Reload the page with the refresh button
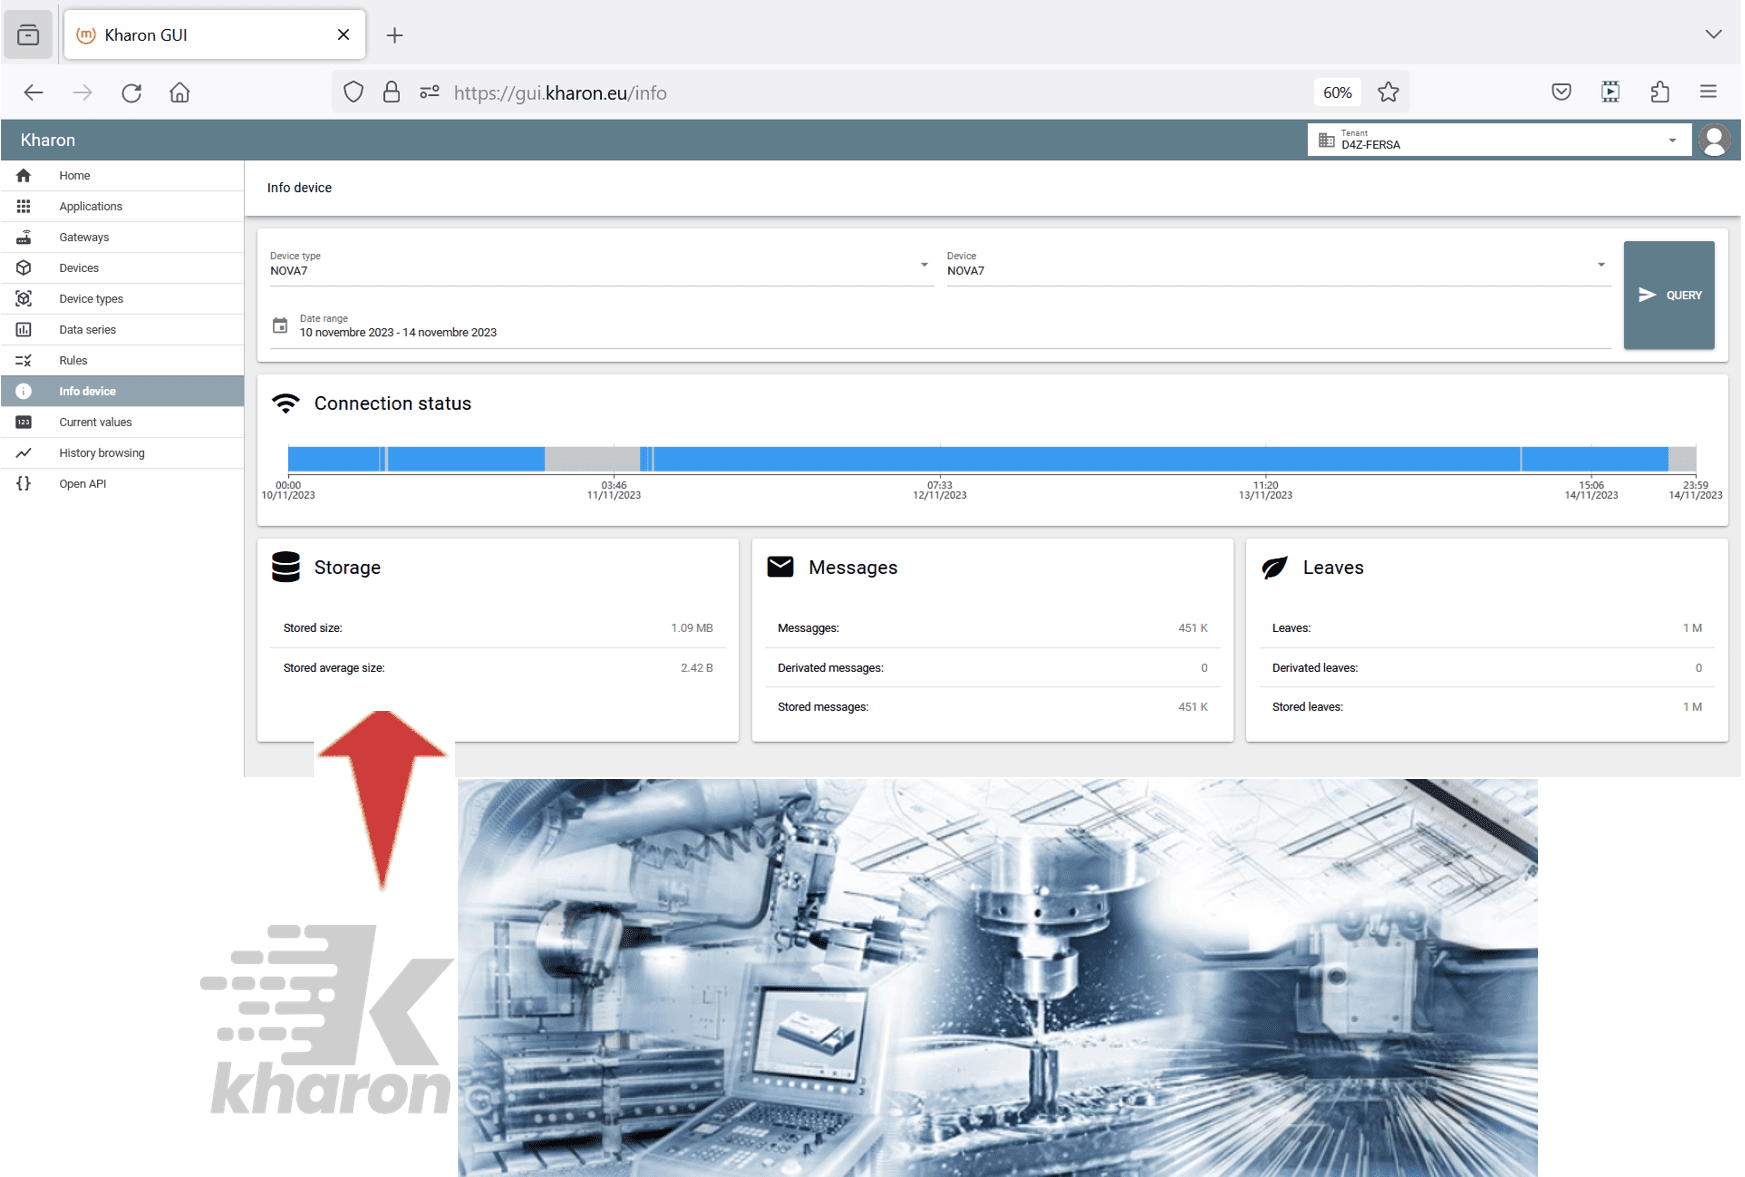The height and width of the screenshot is (1177, 1745). 131,92
